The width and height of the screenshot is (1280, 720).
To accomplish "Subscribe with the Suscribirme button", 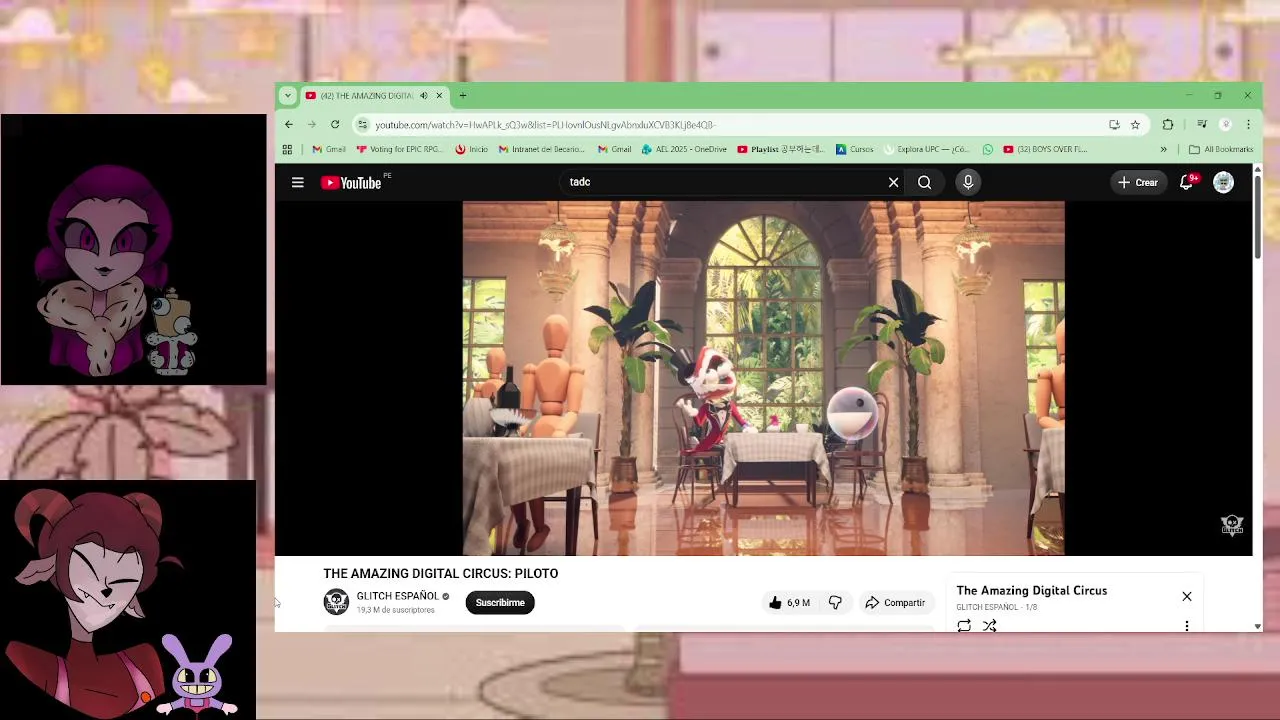I will coord(500,603).
